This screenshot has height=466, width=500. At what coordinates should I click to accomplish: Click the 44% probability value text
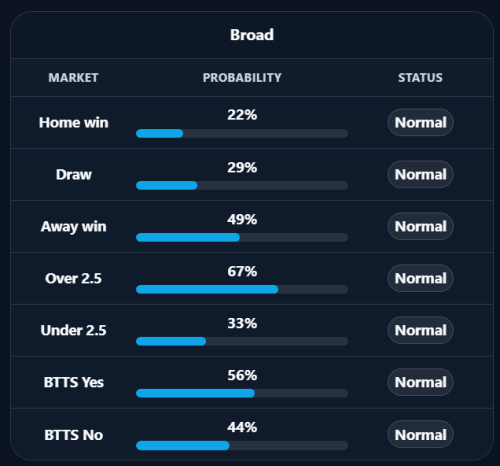tap(242, 427)
